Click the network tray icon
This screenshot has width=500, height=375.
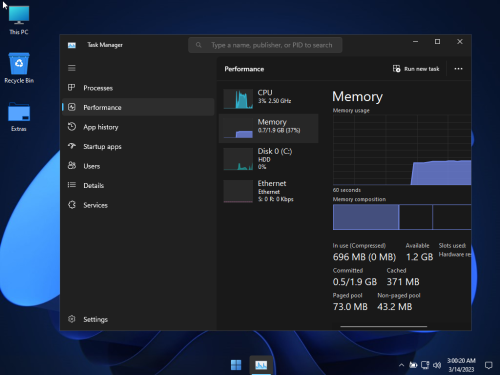click(425, 365)
